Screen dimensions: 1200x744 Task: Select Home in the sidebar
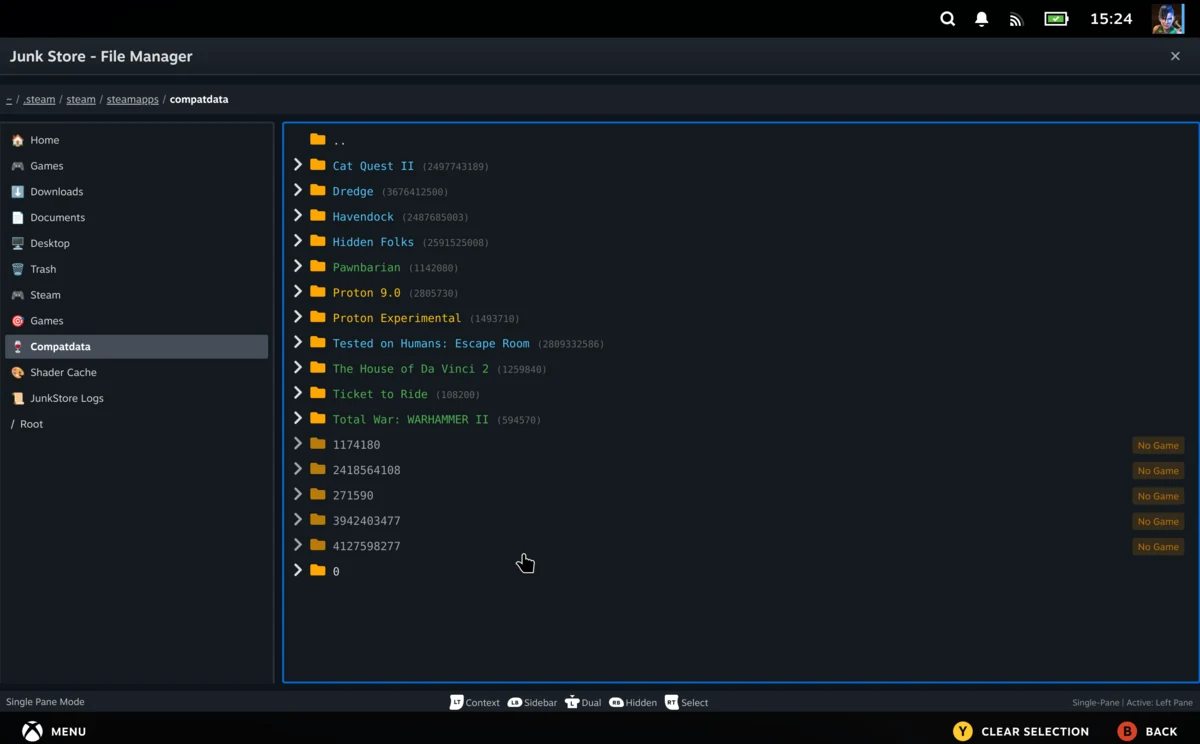click(136, 140)
